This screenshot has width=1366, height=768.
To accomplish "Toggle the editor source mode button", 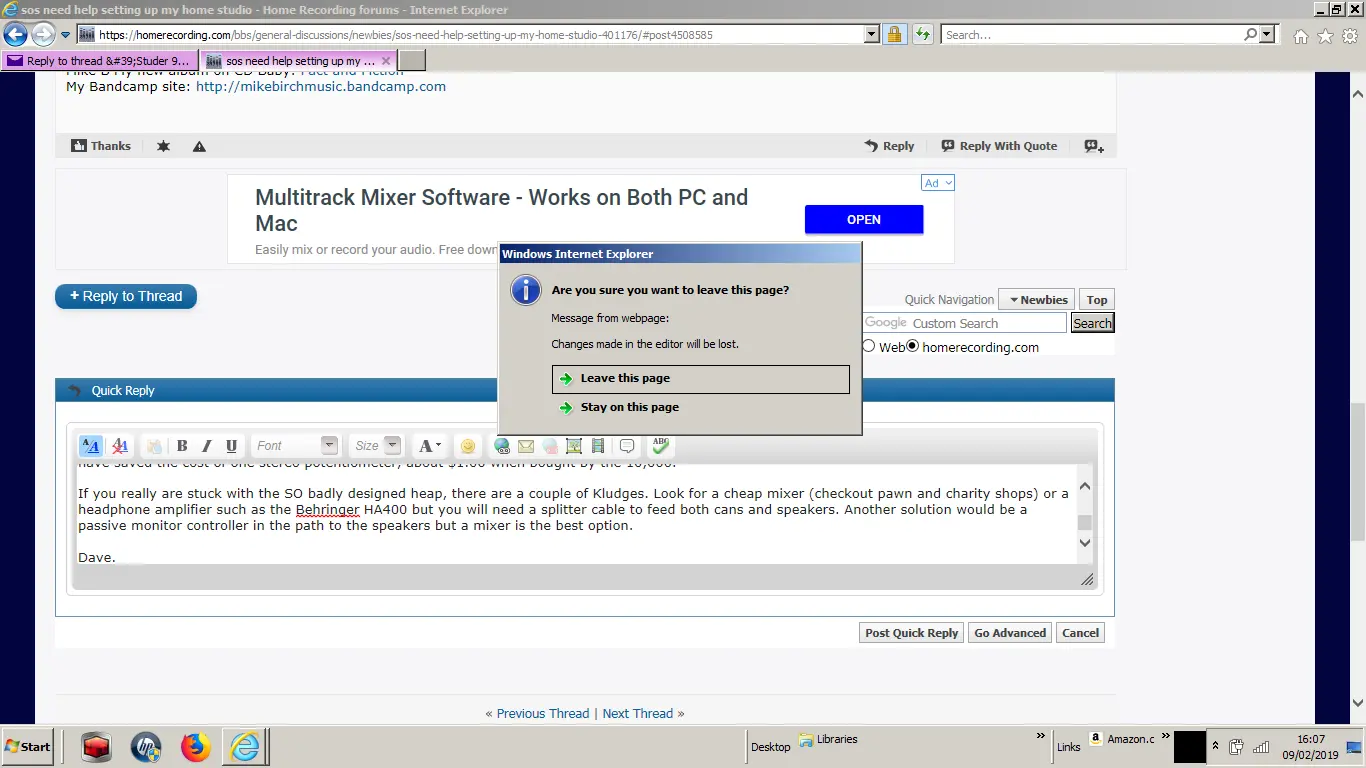I will pyautogui.click(x=90, y=446).
